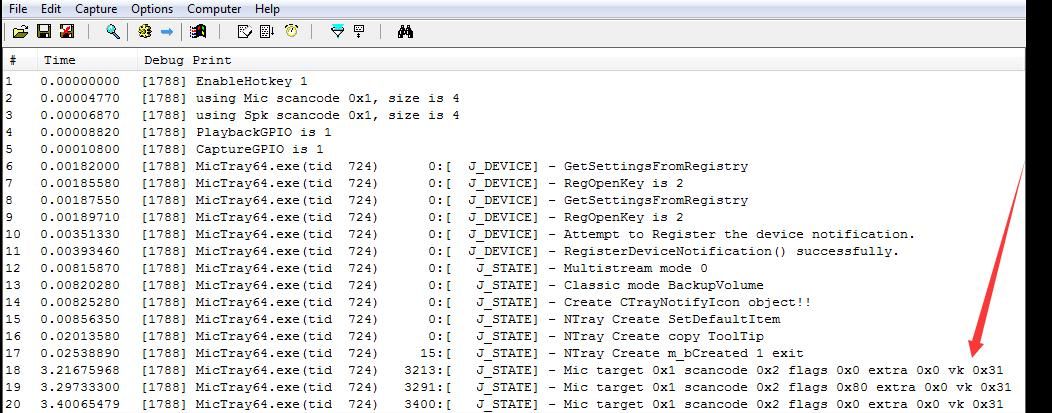
Task: Open the File menu
Action: tap(18, 9)
